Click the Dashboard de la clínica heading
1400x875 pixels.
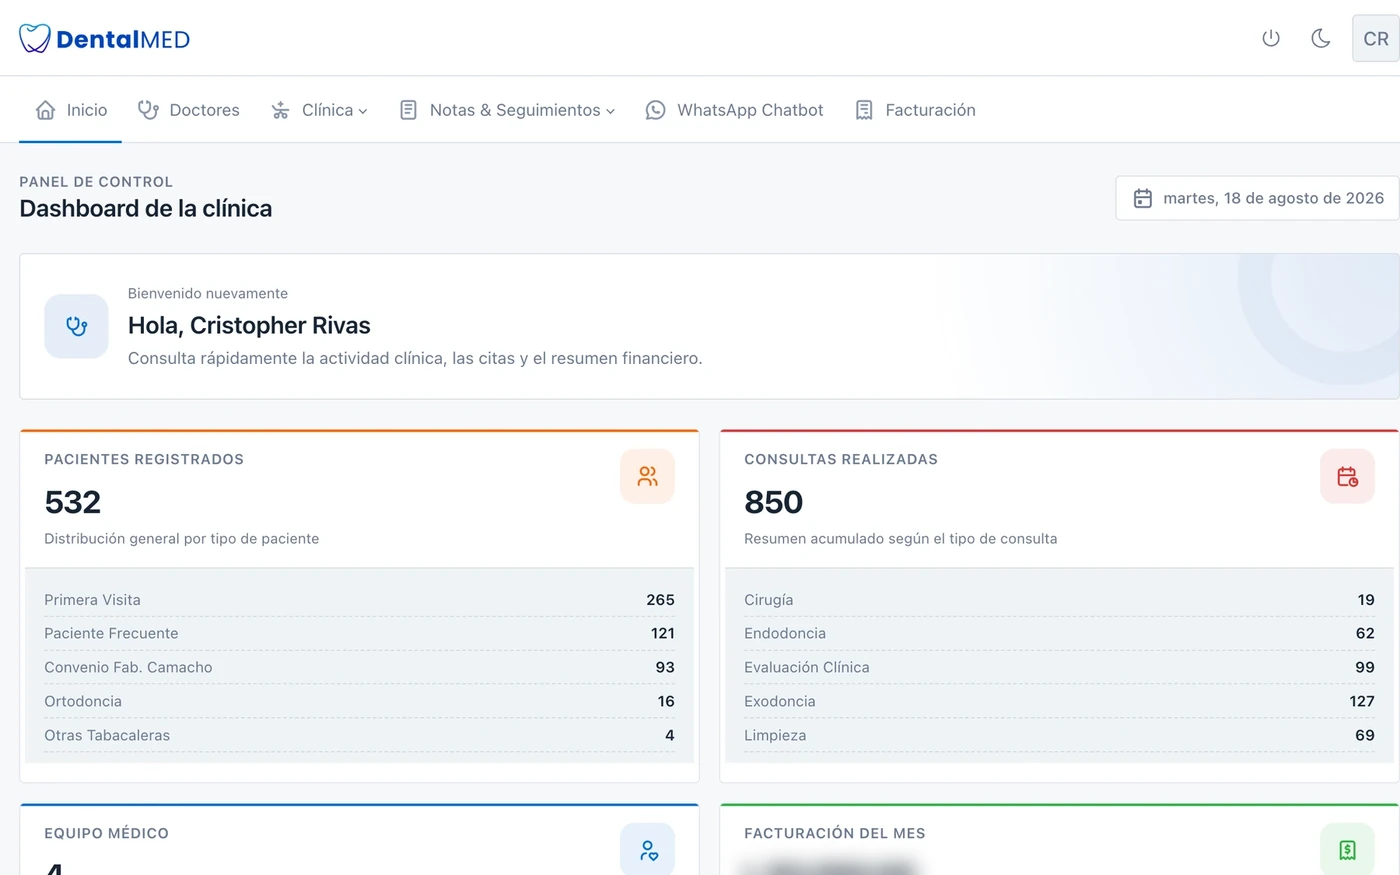point(146,208)
